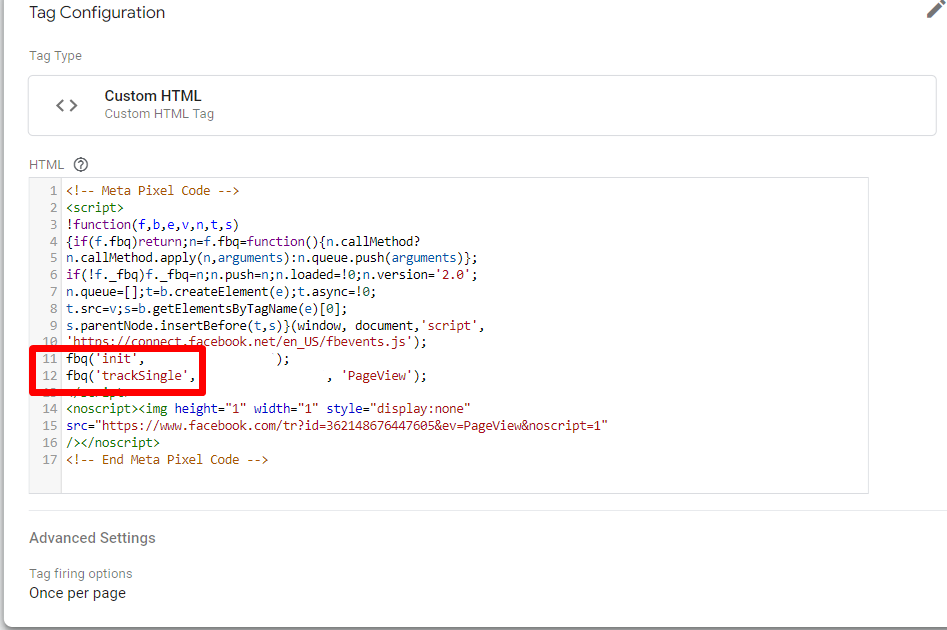Click line number 17 in the gutter
The height and width of the screenshot is (630, 947).
[x=50, y=460]
